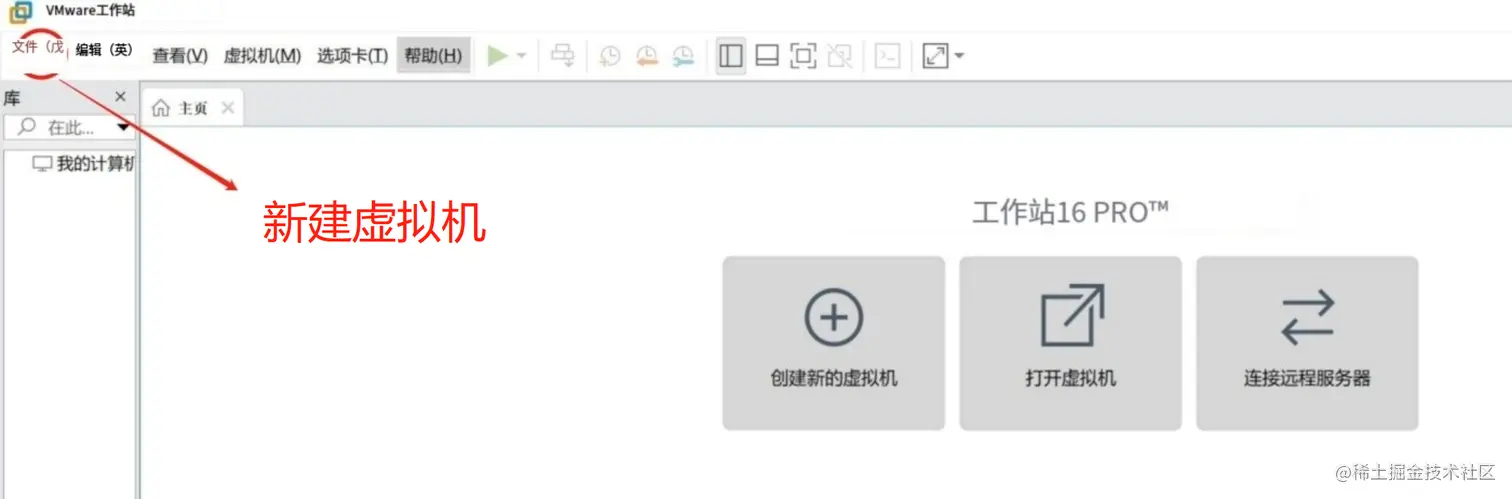Screen dimensions: 1512x499
Task: Click the 工作站16 PRO™ heading
Action: tap(1071, 212)
